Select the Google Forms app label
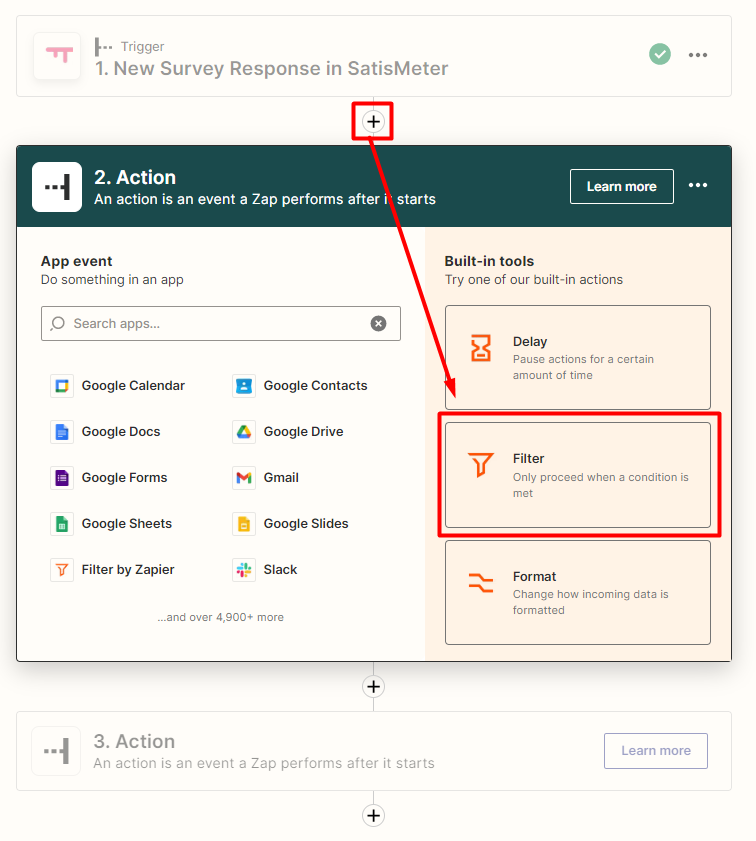Viewport: 756px width, 841px height. (124, 478)
